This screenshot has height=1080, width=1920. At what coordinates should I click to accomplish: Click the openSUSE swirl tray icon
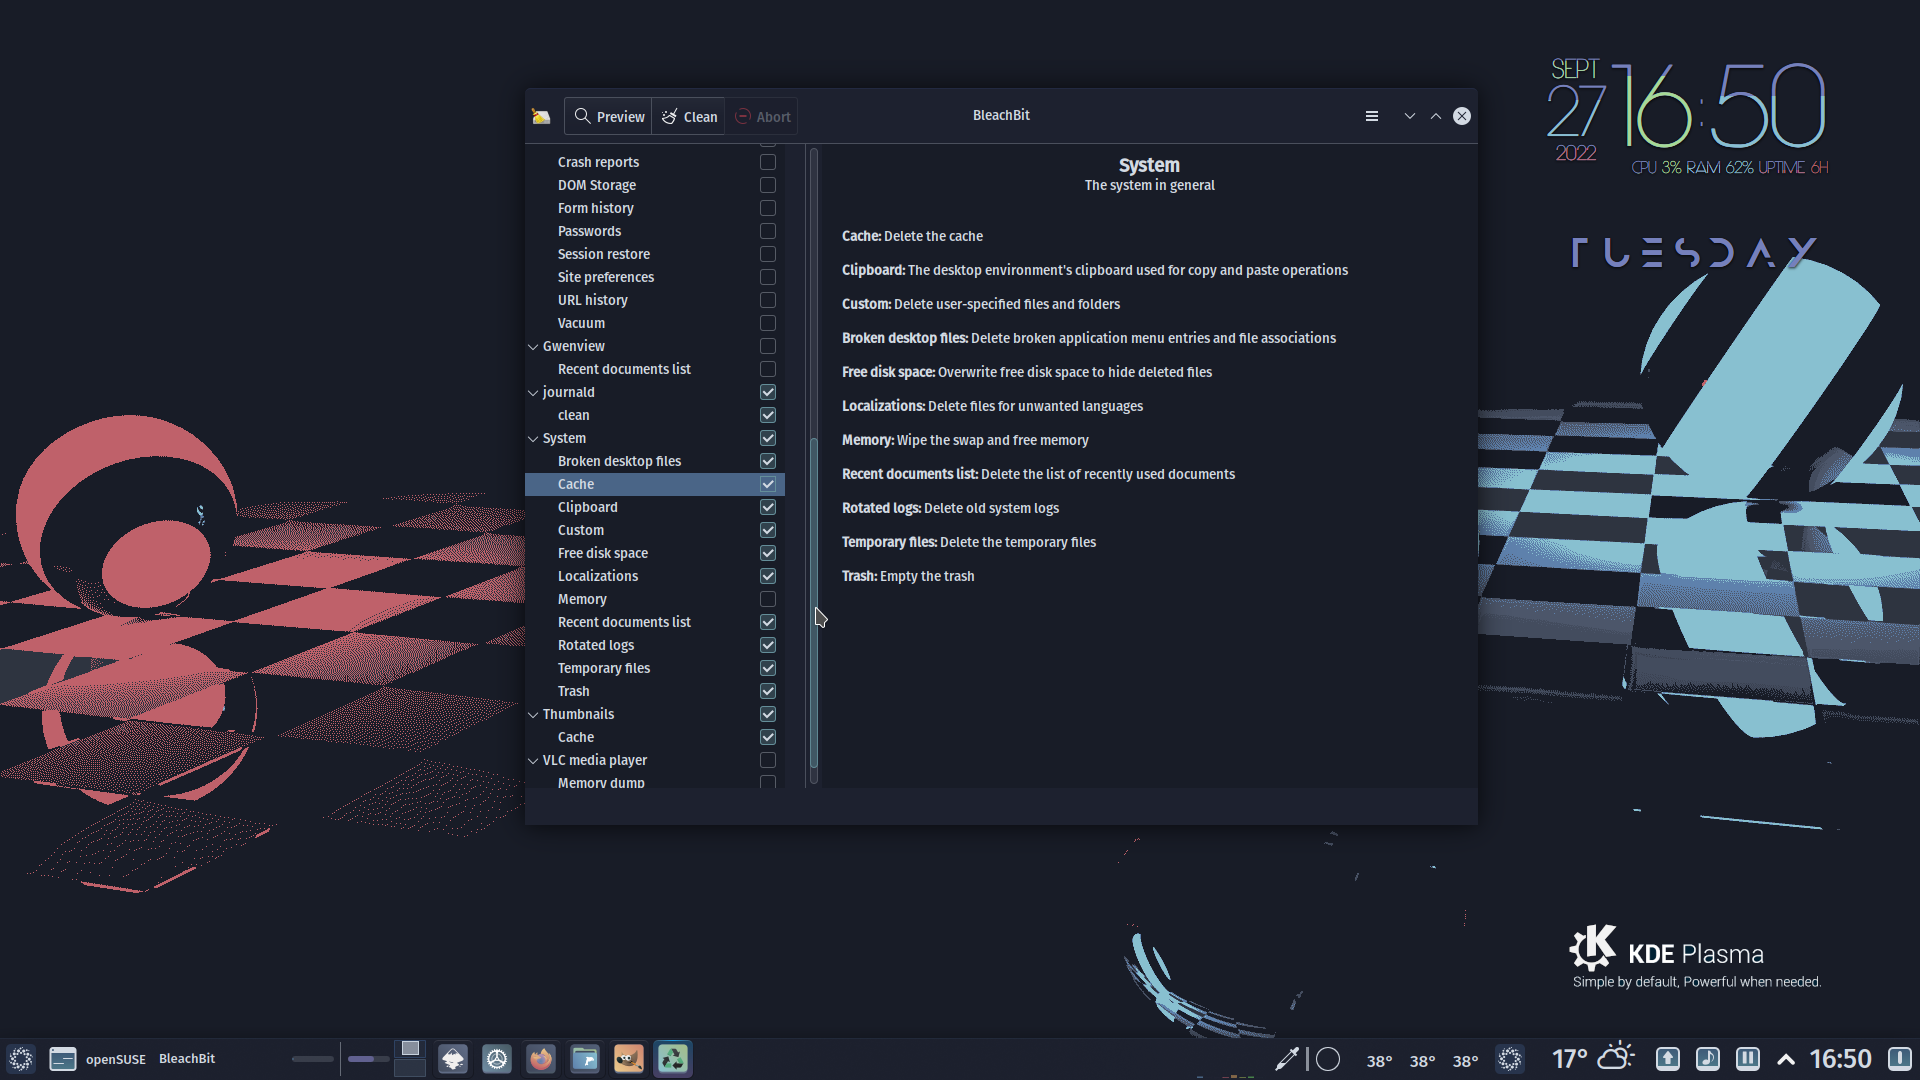point(1510,1059)
